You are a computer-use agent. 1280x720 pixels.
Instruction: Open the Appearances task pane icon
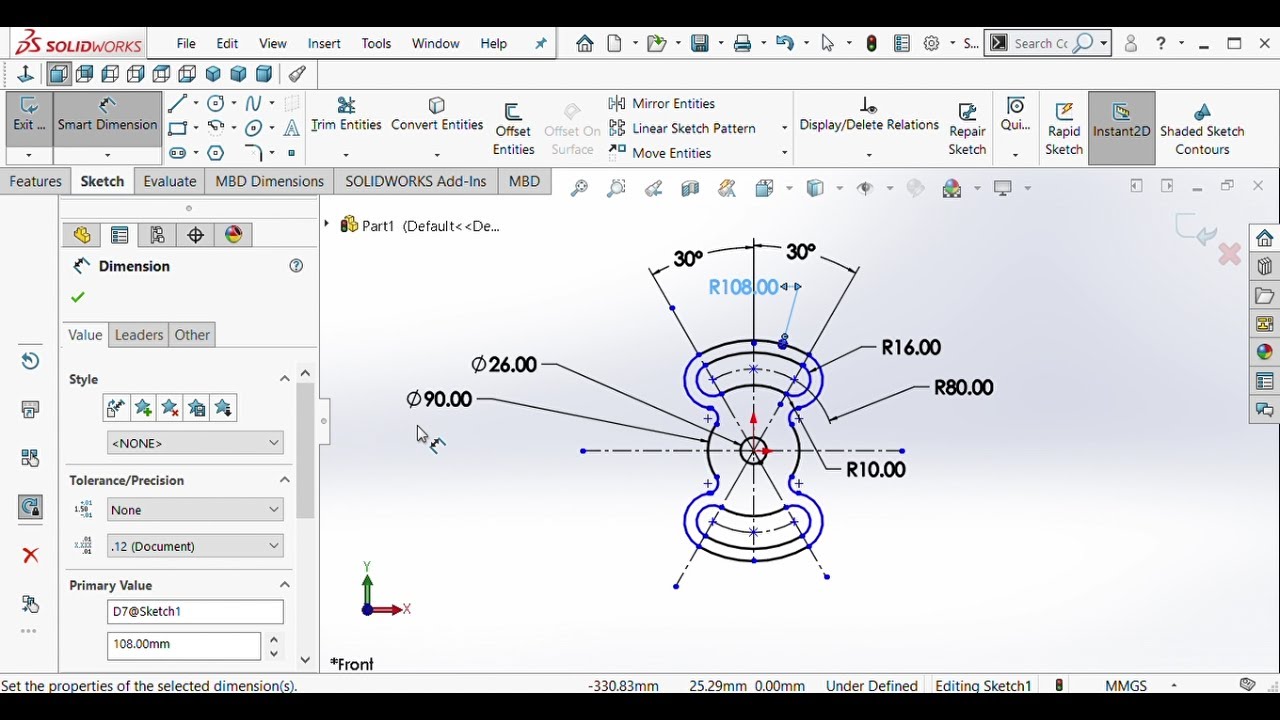1265,352
